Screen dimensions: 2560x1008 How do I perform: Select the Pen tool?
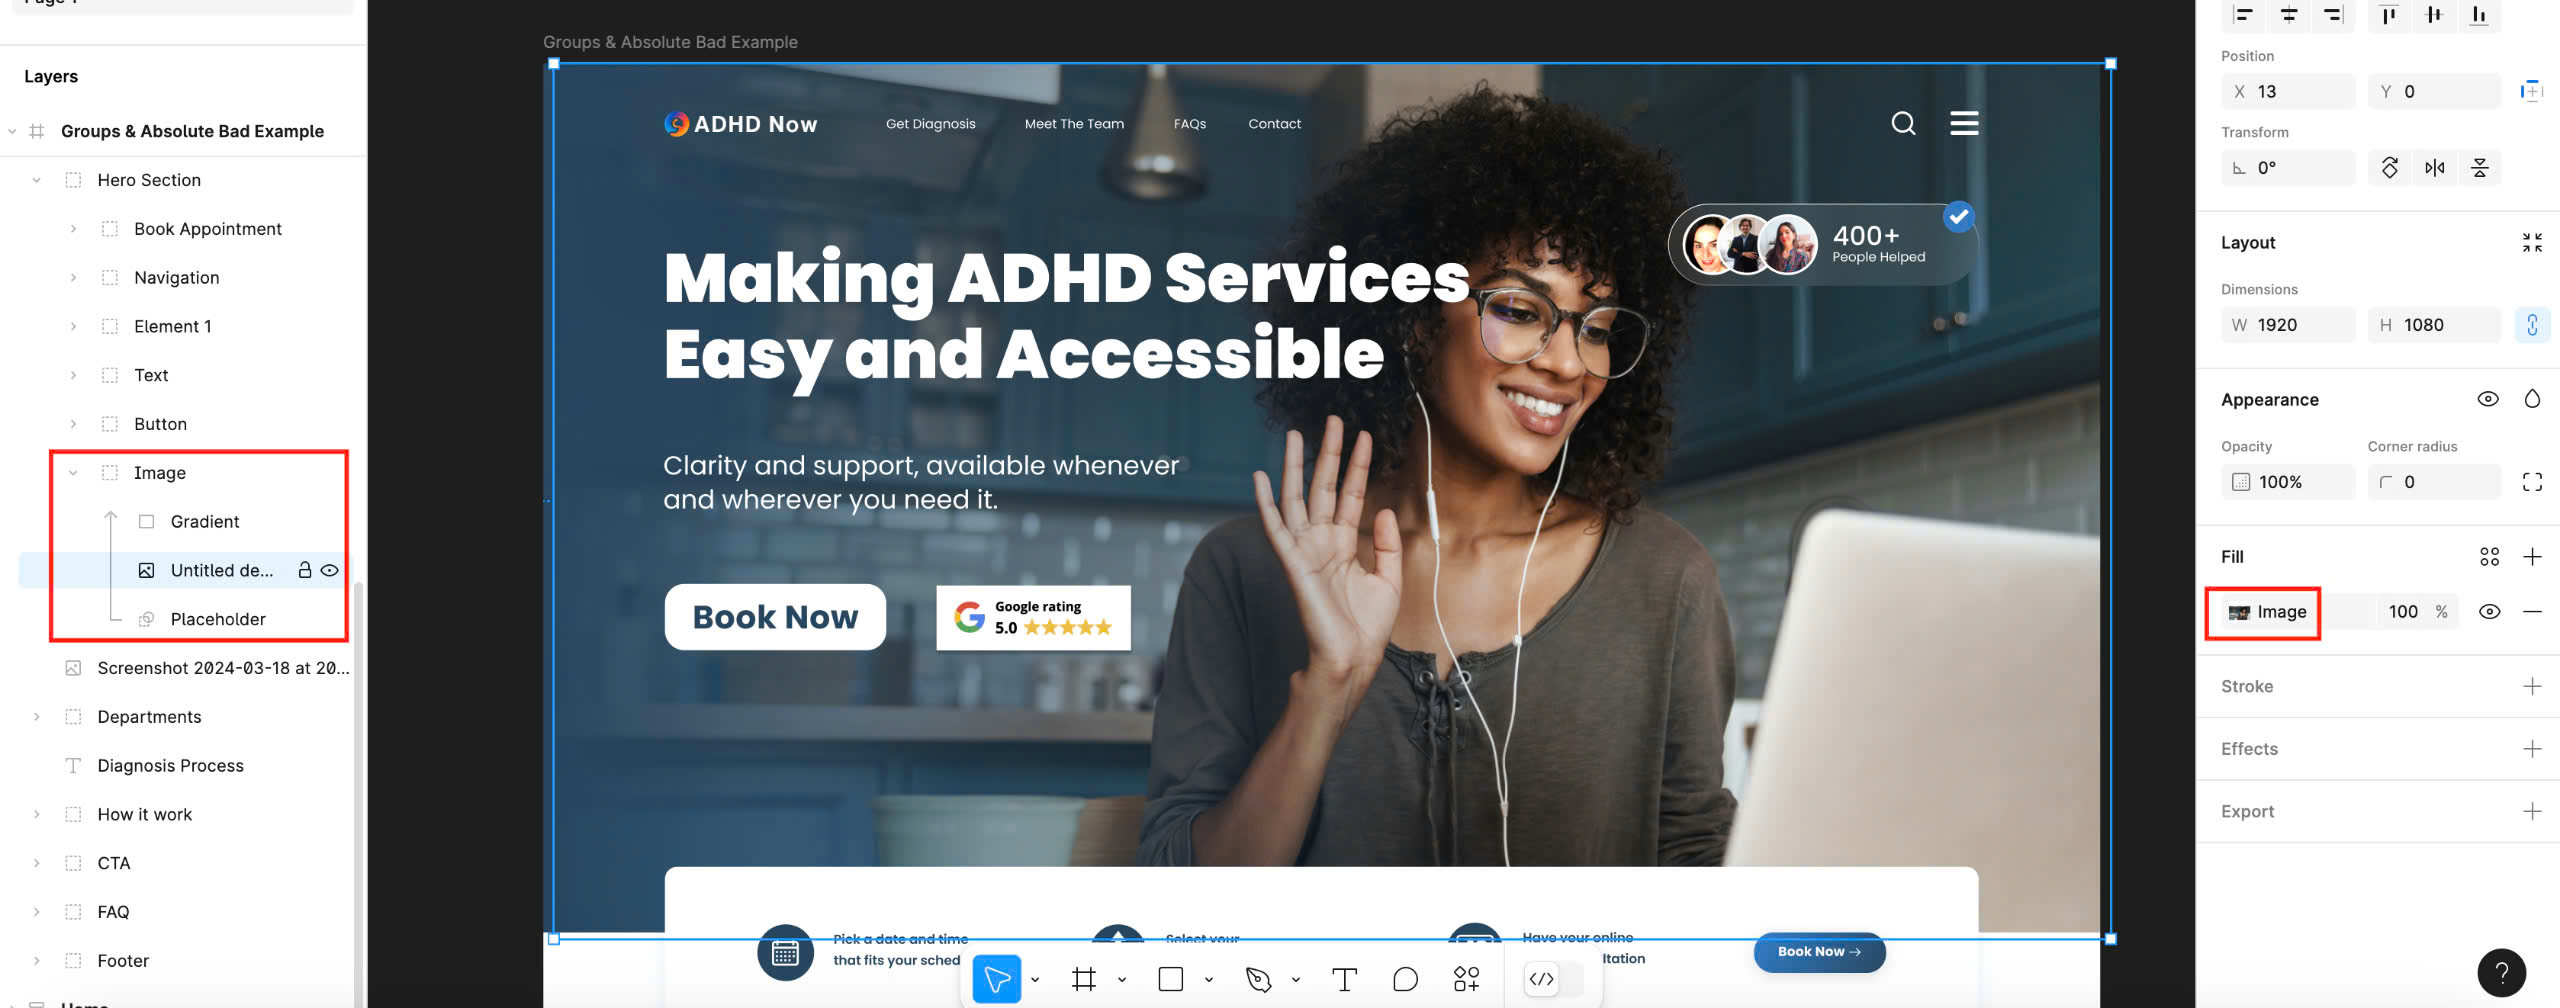pos(1258,979)
